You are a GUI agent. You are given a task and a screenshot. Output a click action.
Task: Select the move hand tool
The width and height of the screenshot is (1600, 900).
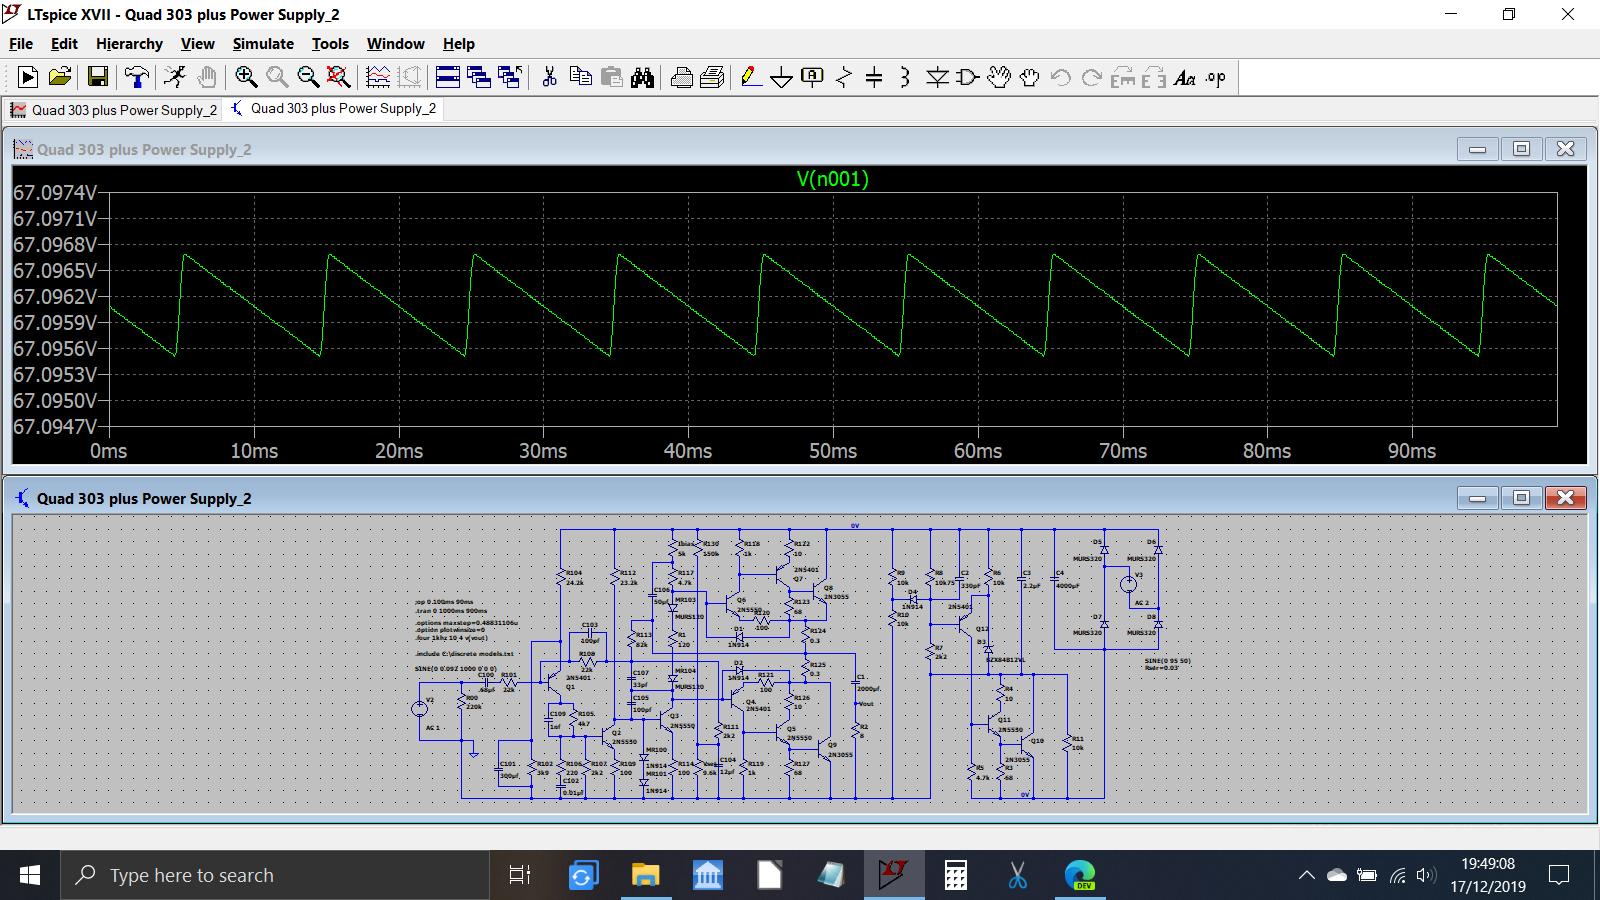pos(998,77)
